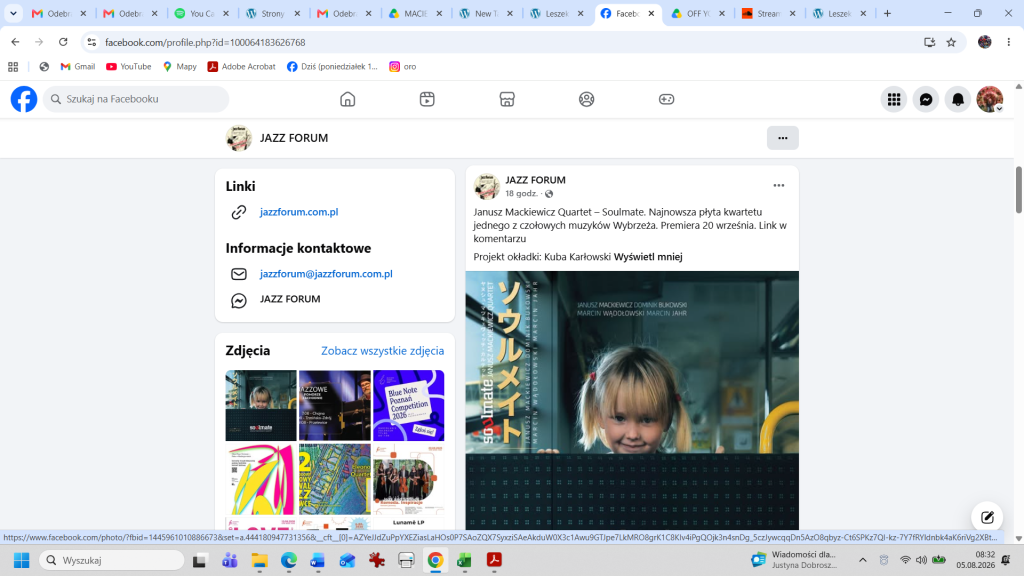
Task: Open the JAZZ FORUM page header options button
Action: pyautogui.click(x=782, y=138)
